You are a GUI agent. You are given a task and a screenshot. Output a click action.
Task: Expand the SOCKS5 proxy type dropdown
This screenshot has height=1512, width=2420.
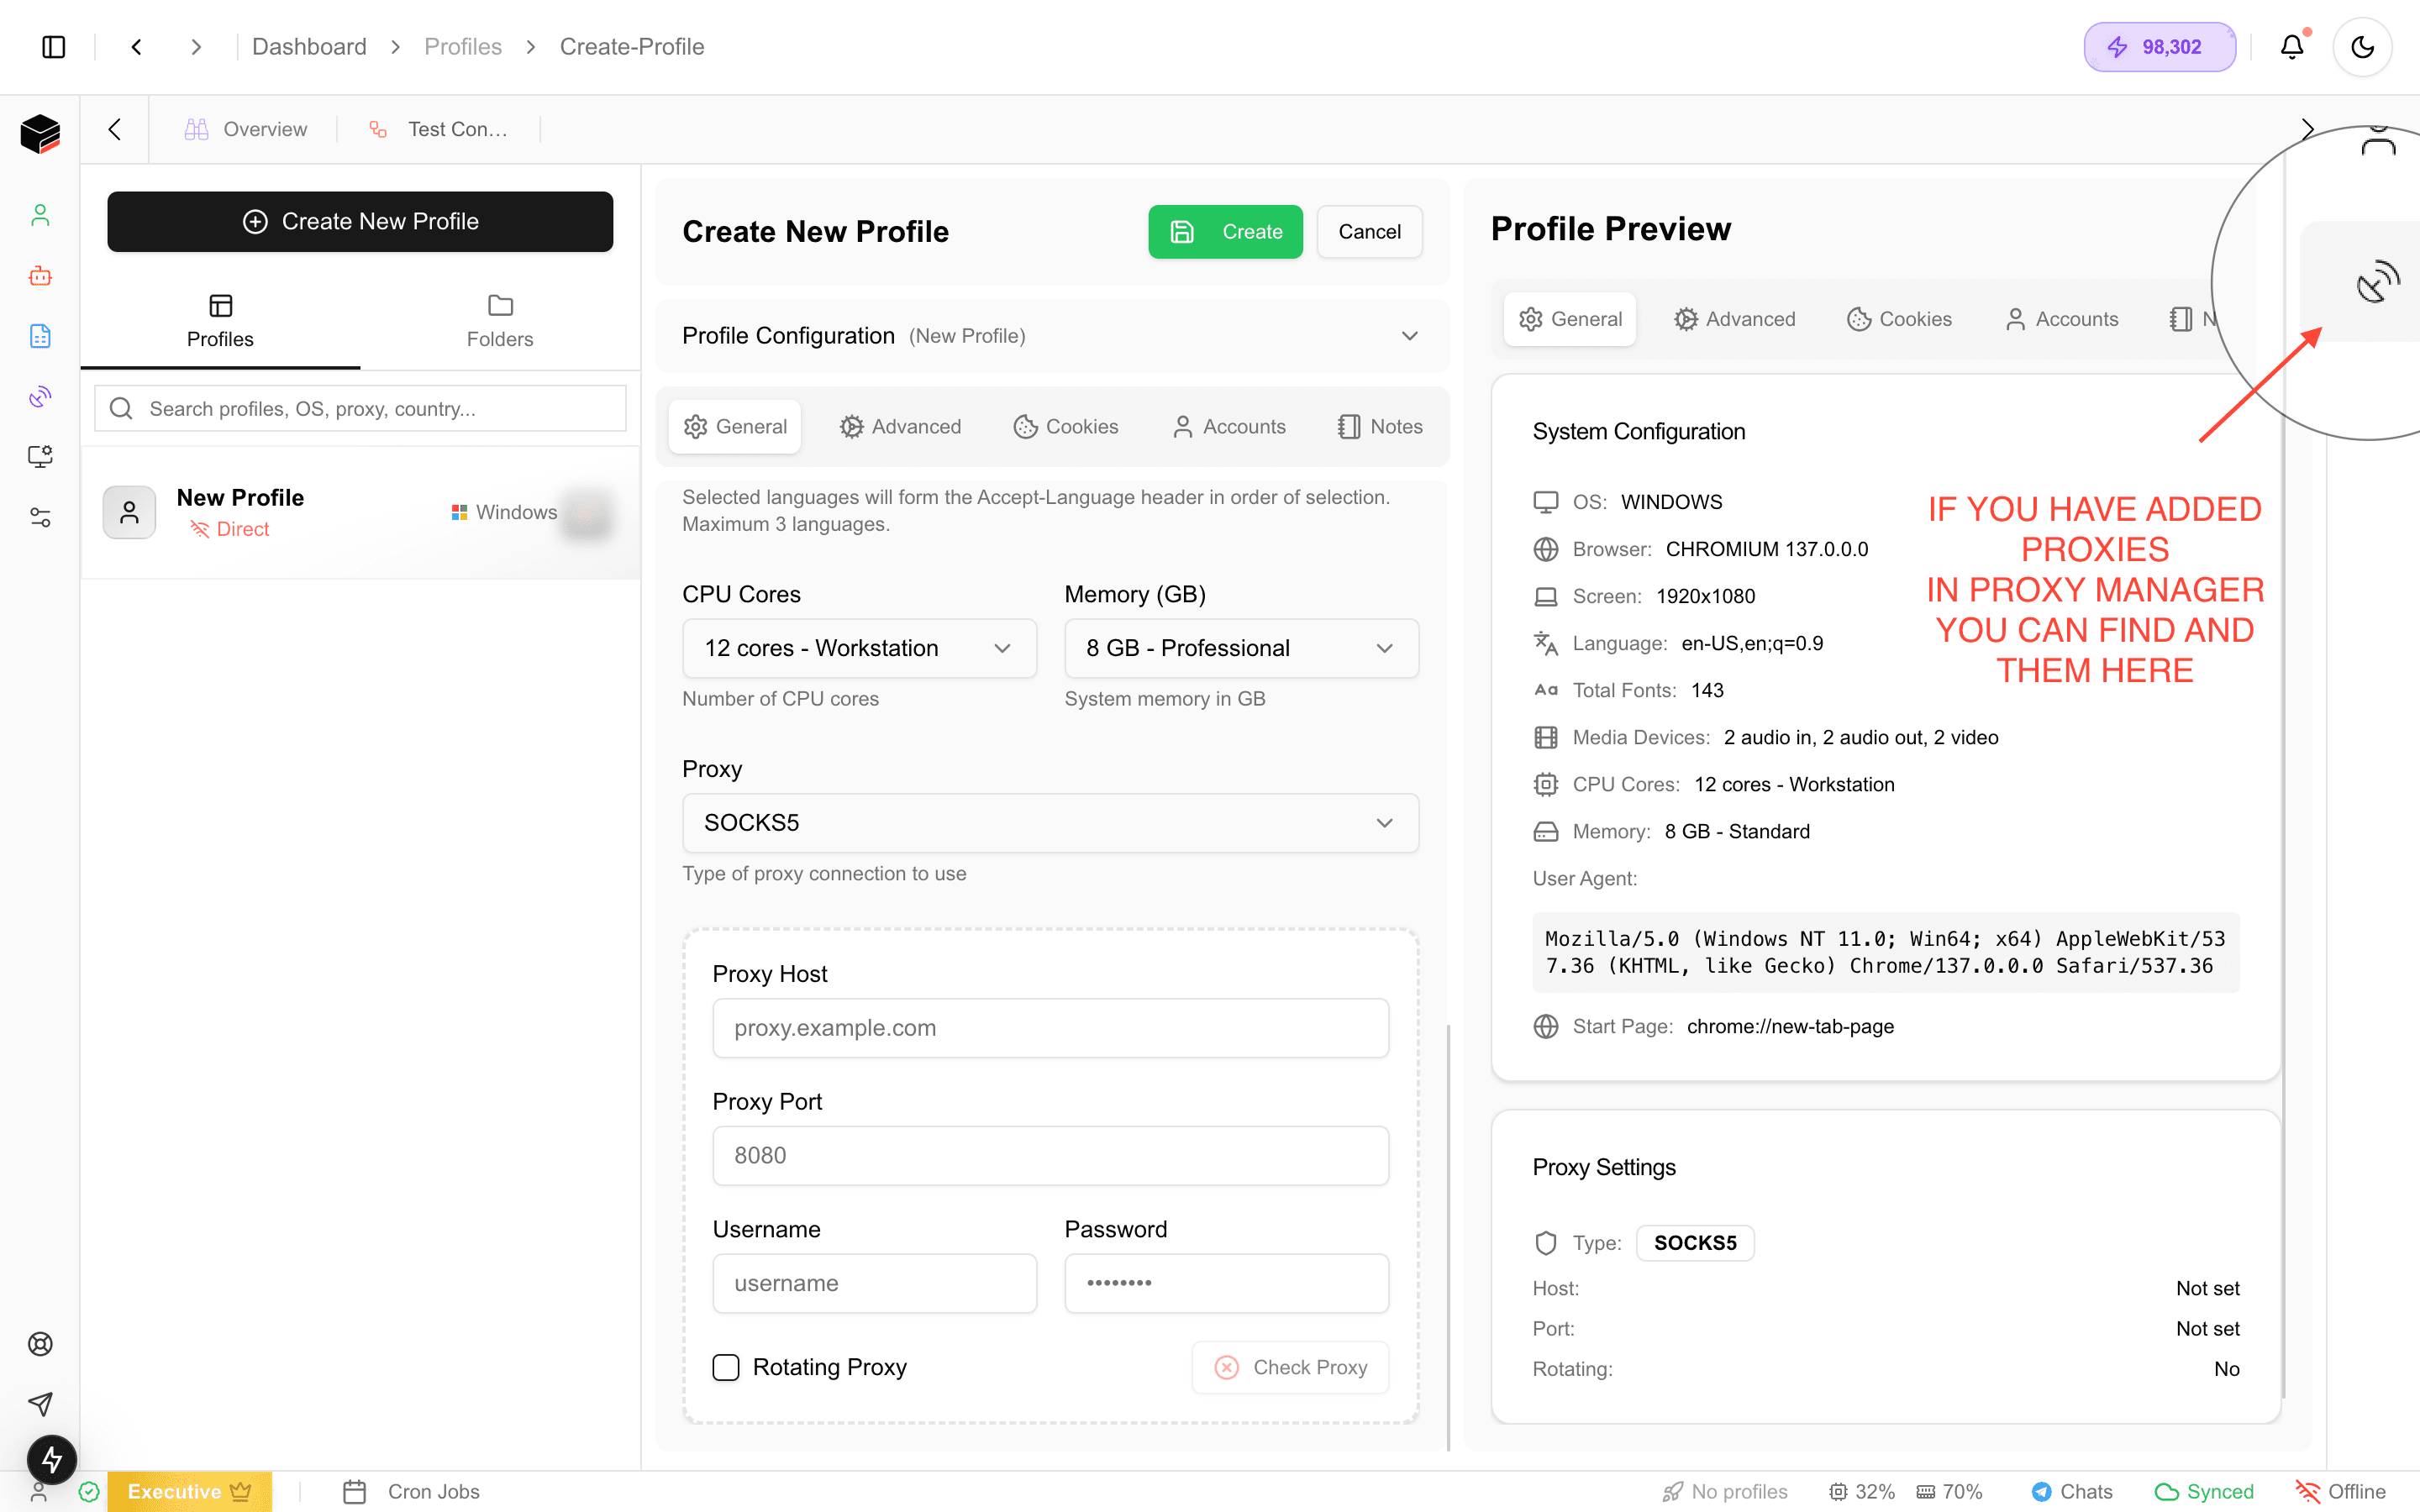pyautogui.click(x=1050, y=823)
